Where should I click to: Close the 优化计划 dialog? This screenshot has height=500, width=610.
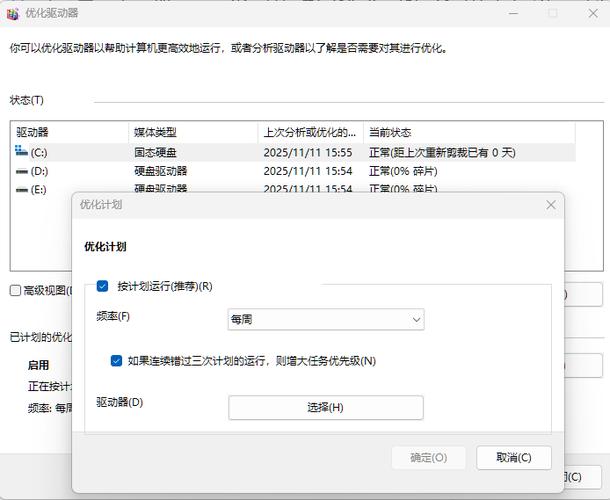(x=550, y=205)
